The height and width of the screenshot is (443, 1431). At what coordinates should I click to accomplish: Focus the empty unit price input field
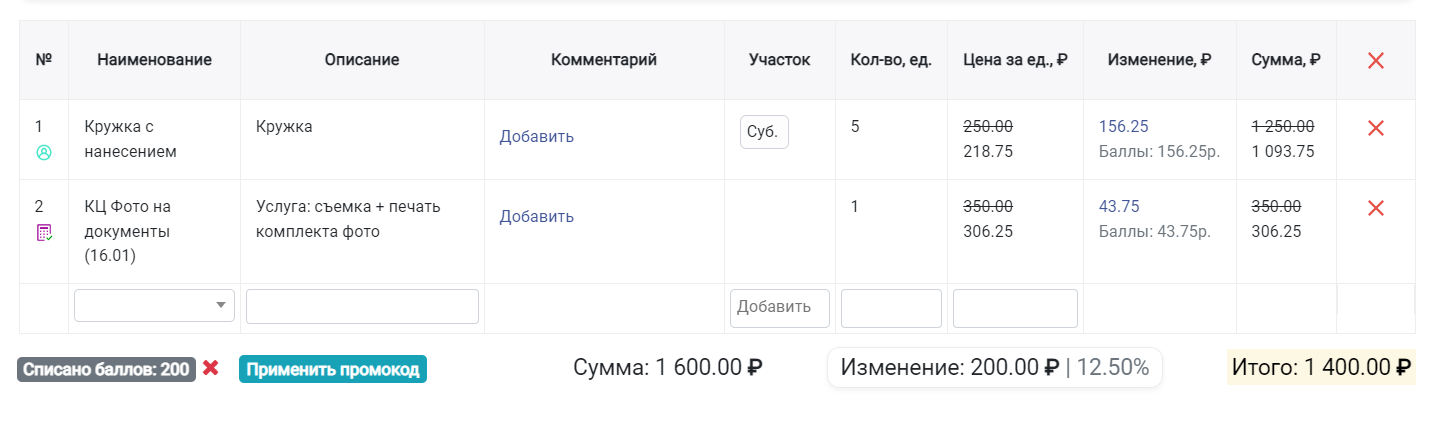pos(1015,309)
